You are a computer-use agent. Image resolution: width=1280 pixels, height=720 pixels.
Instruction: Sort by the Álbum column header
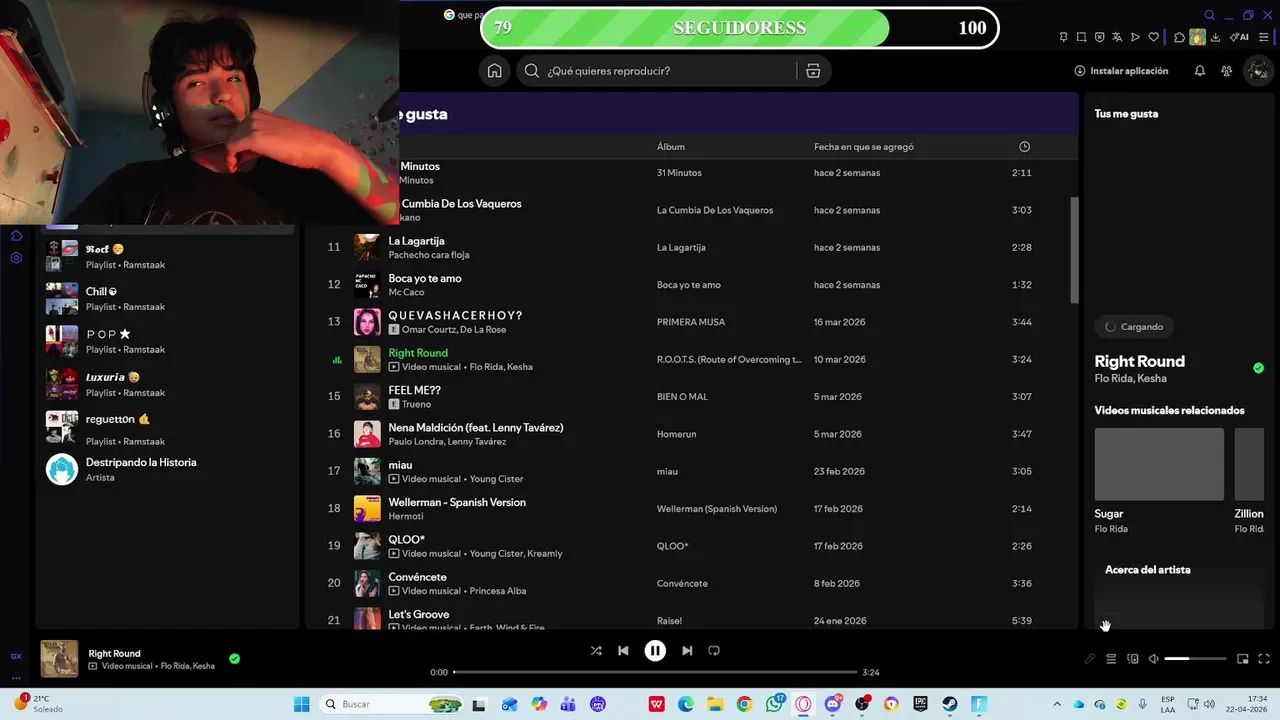tap(670, 147)
